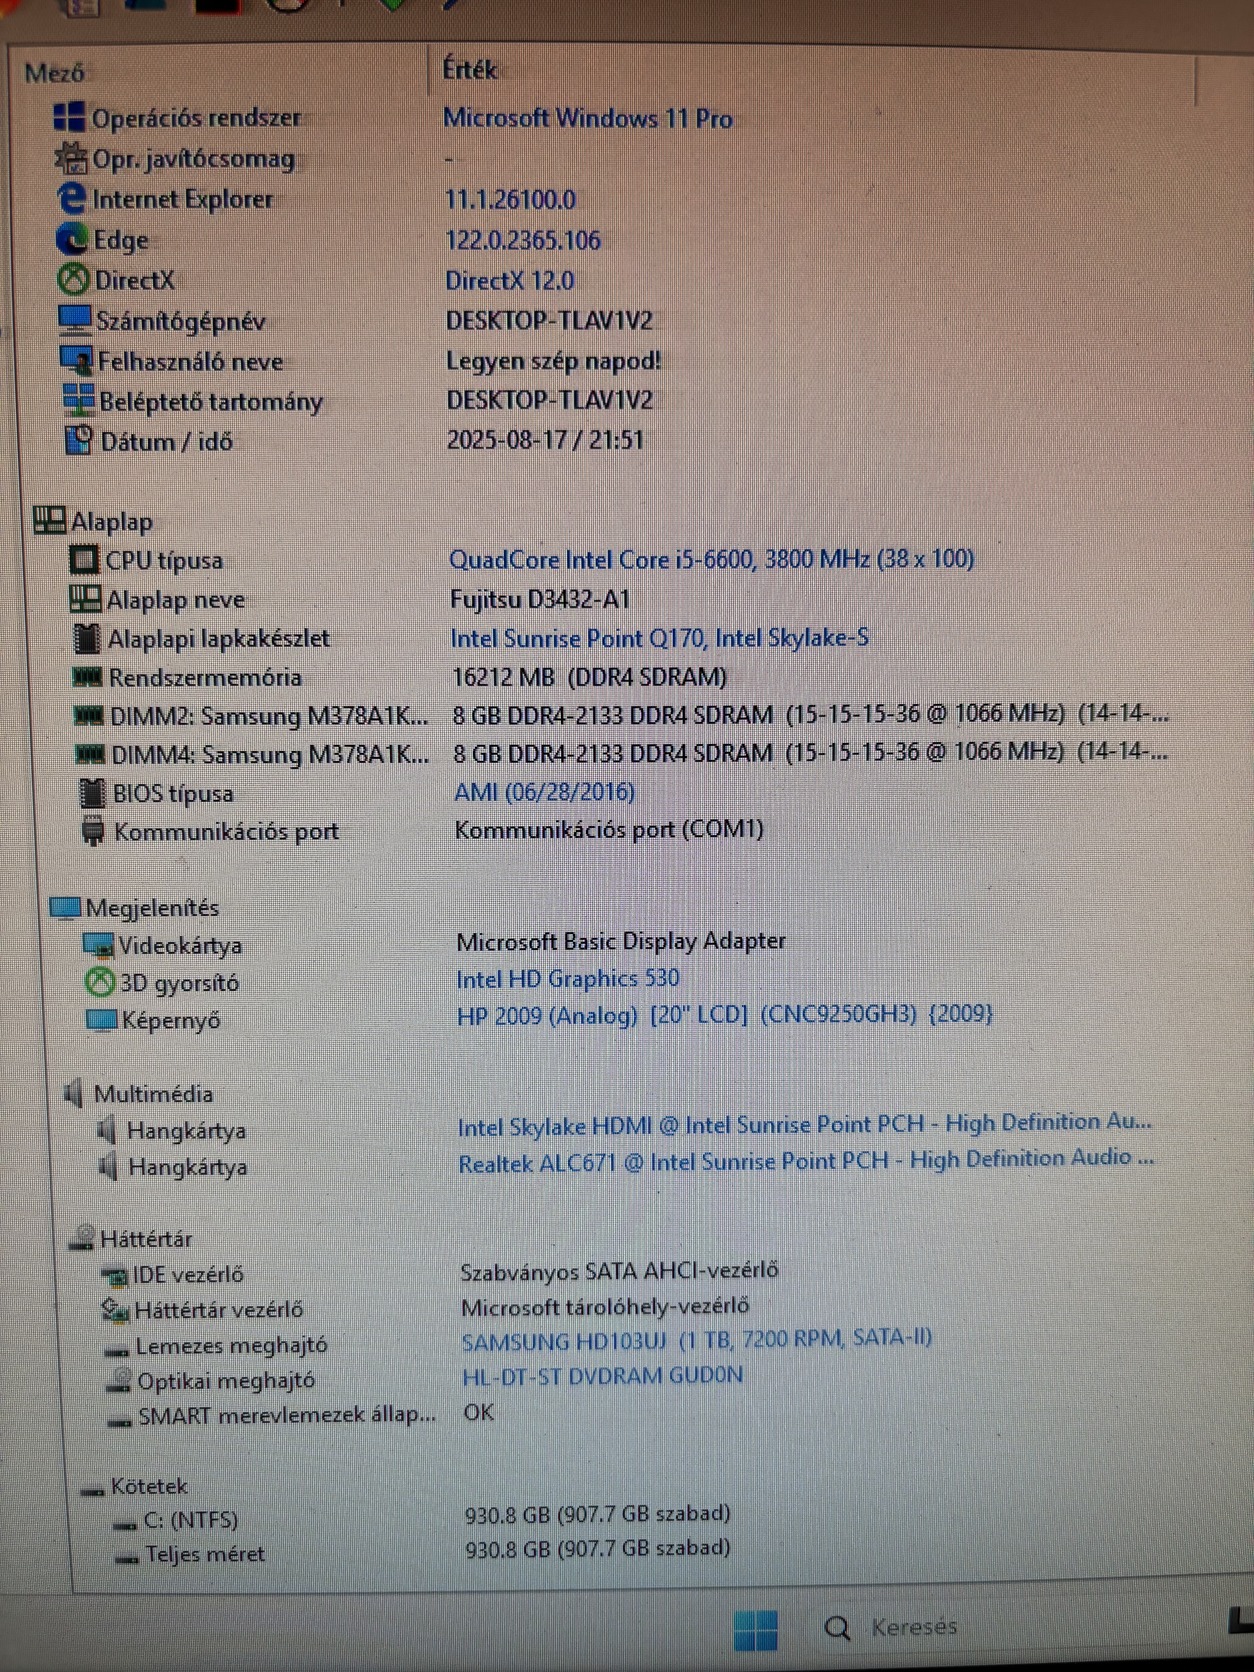The height and width of the screenshot is (1672, 1254).
Task: Click the Alaplap section motherboard icon
Action: pos(50,520)
